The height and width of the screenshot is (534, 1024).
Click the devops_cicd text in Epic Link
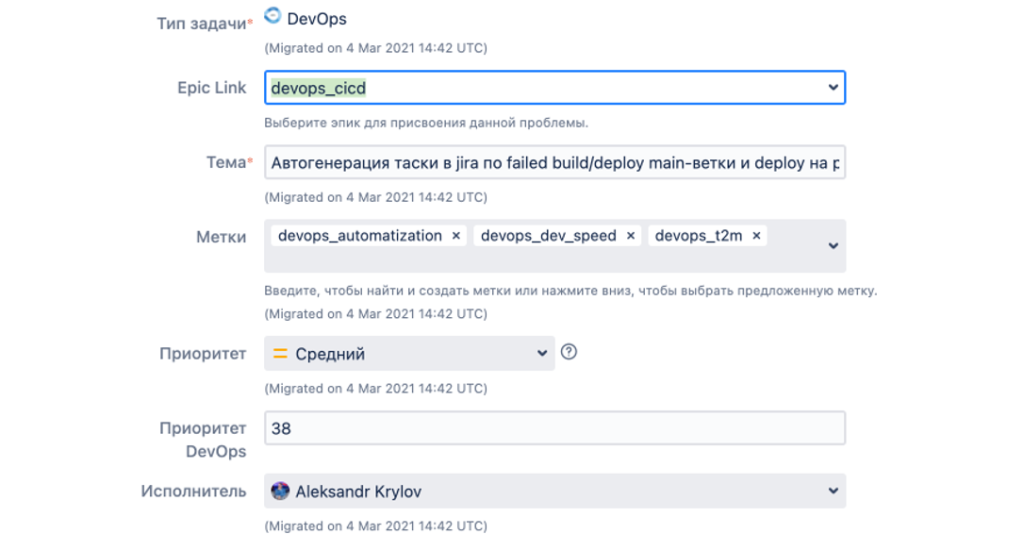pyautogui.click(x=319, y=88)
